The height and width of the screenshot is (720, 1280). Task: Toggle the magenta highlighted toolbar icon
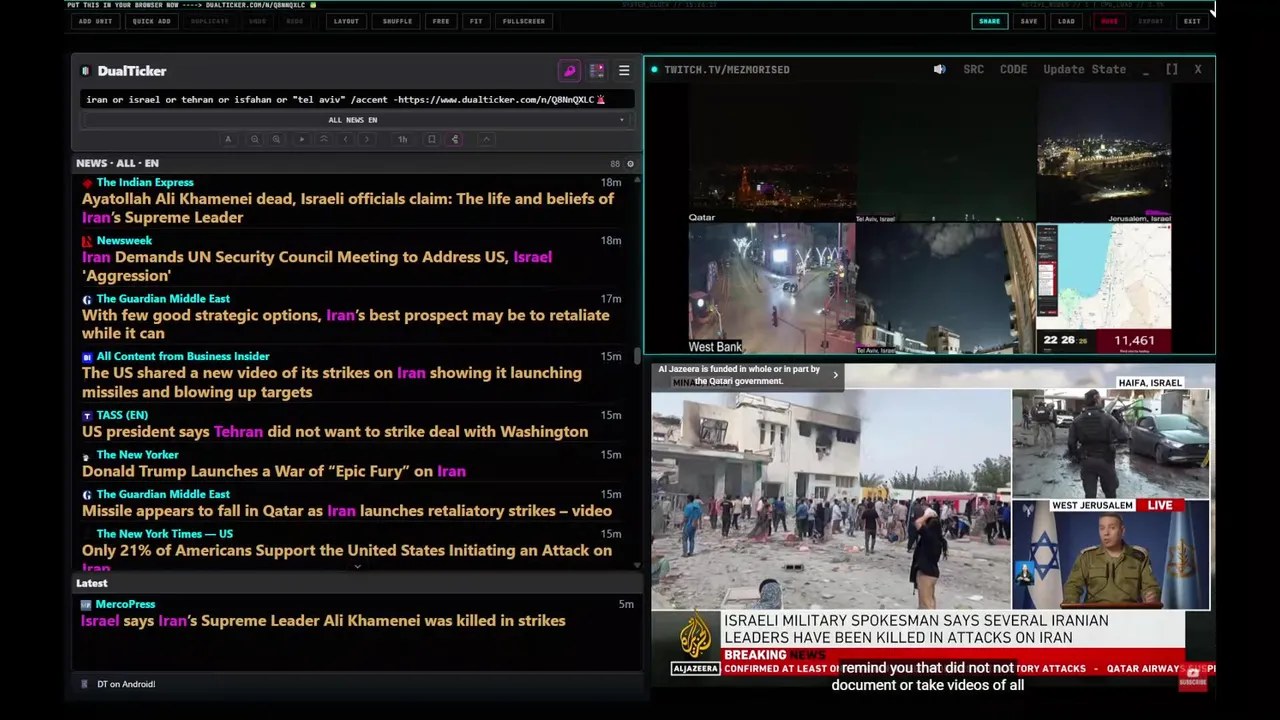pos(455,139)
